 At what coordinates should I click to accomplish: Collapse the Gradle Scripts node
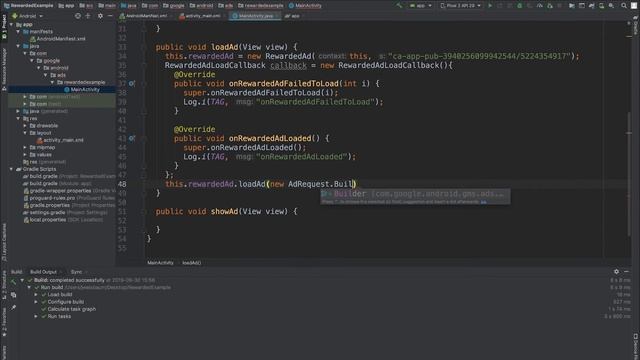pos(11,169)
